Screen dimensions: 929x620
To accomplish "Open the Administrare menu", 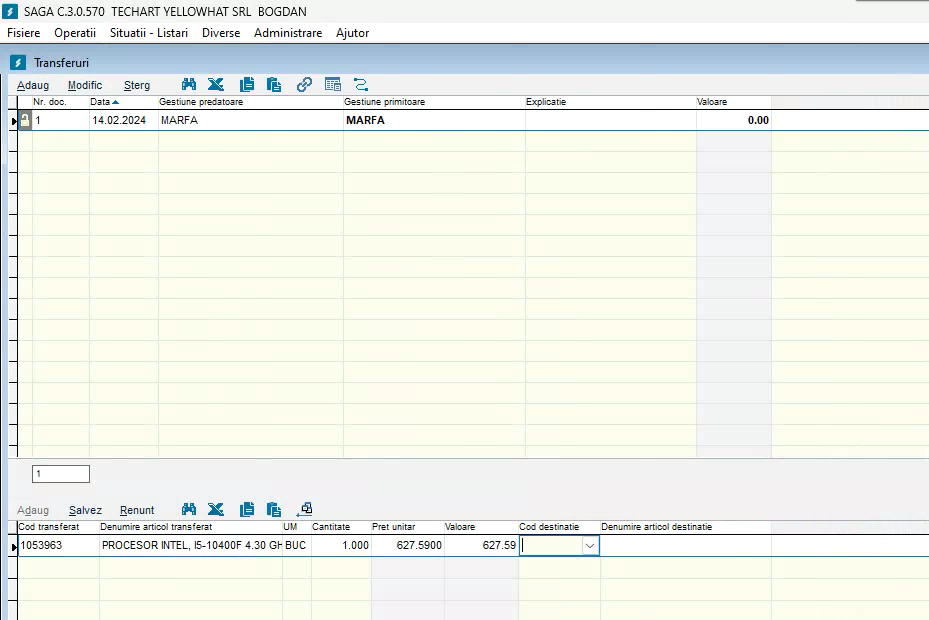I will coord(288,33).
